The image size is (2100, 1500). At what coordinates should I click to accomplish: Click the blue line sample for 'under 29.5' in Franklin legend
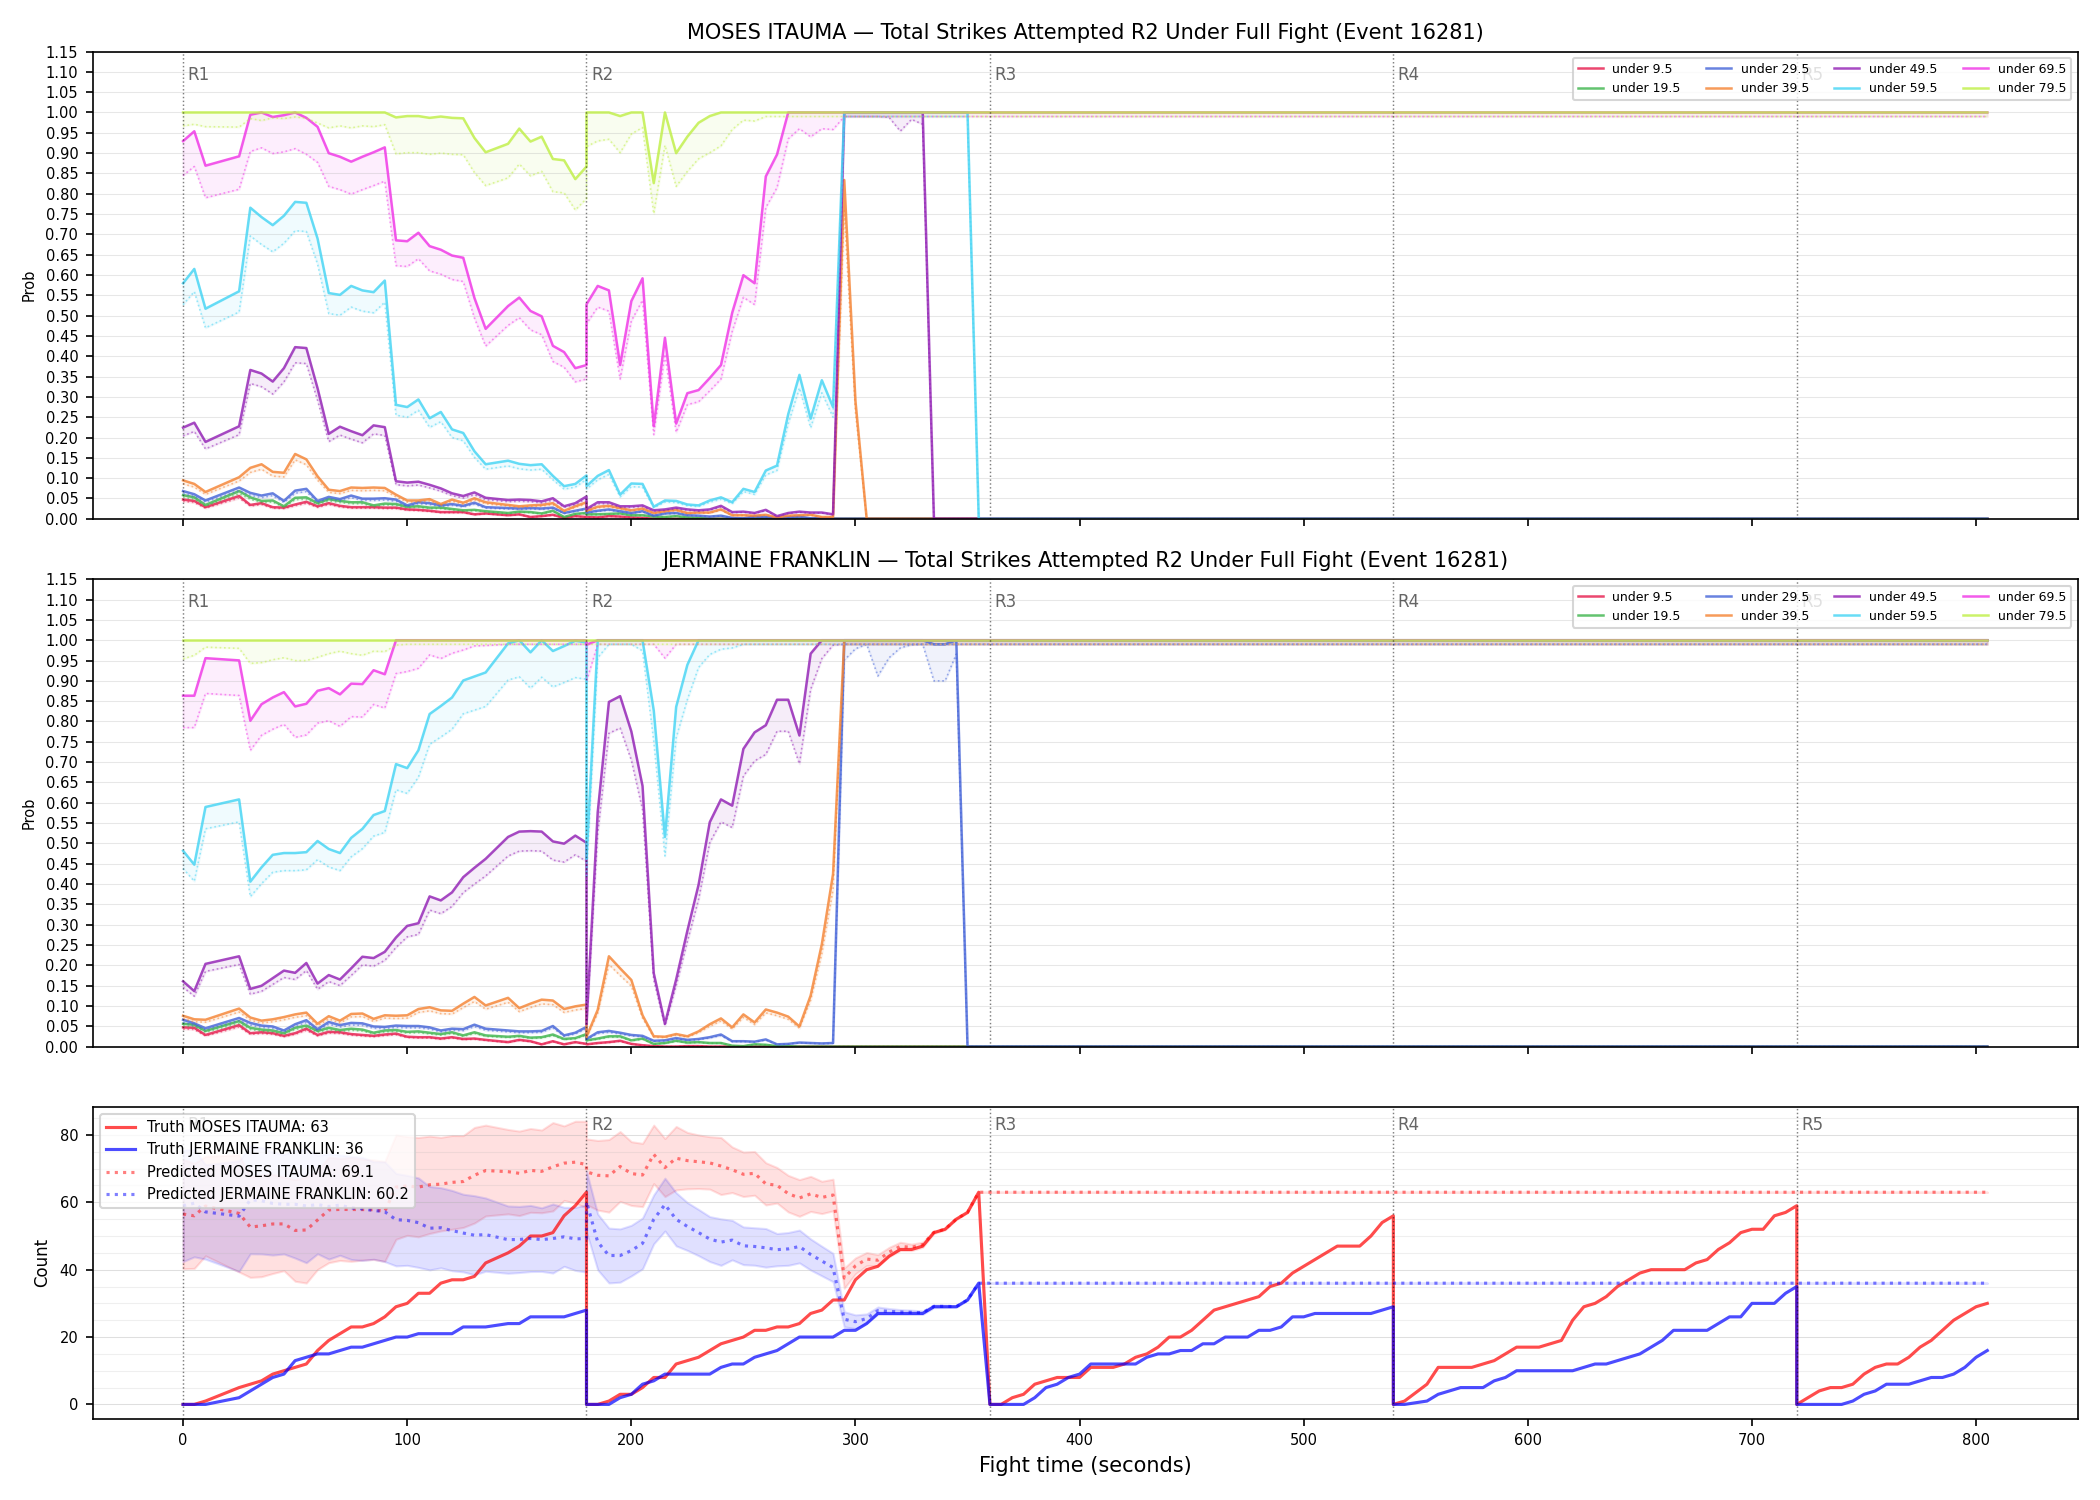tap(1718, 597)
